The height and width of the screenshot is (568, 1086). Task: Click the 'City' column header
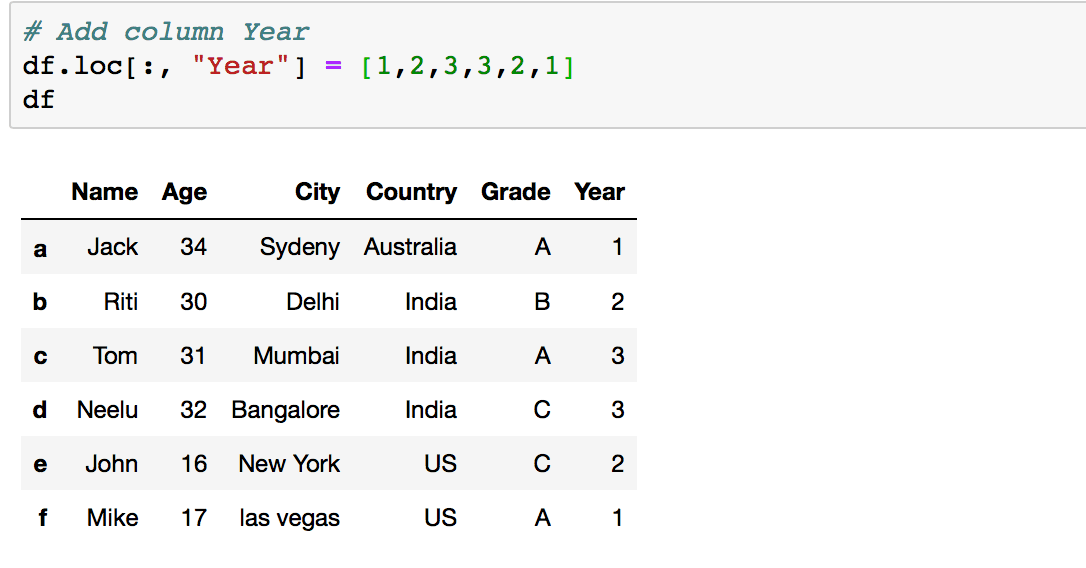(317, 192)
